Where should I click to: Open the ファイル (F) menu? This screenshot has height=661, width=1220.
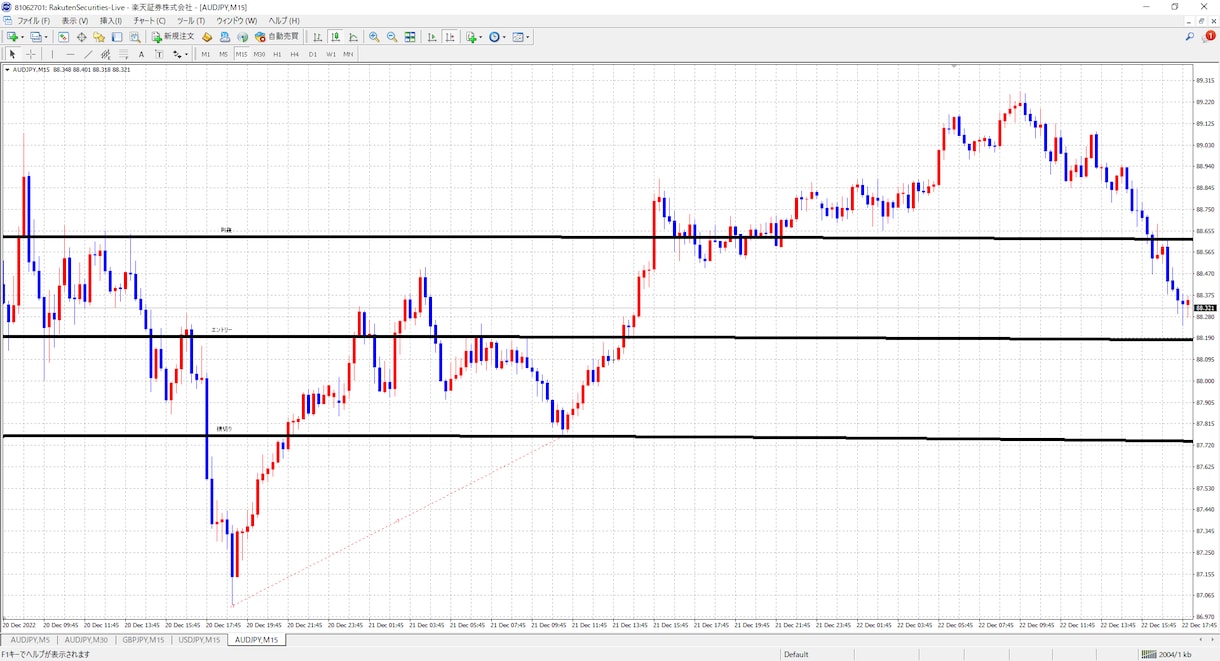(x=33, y=20)
